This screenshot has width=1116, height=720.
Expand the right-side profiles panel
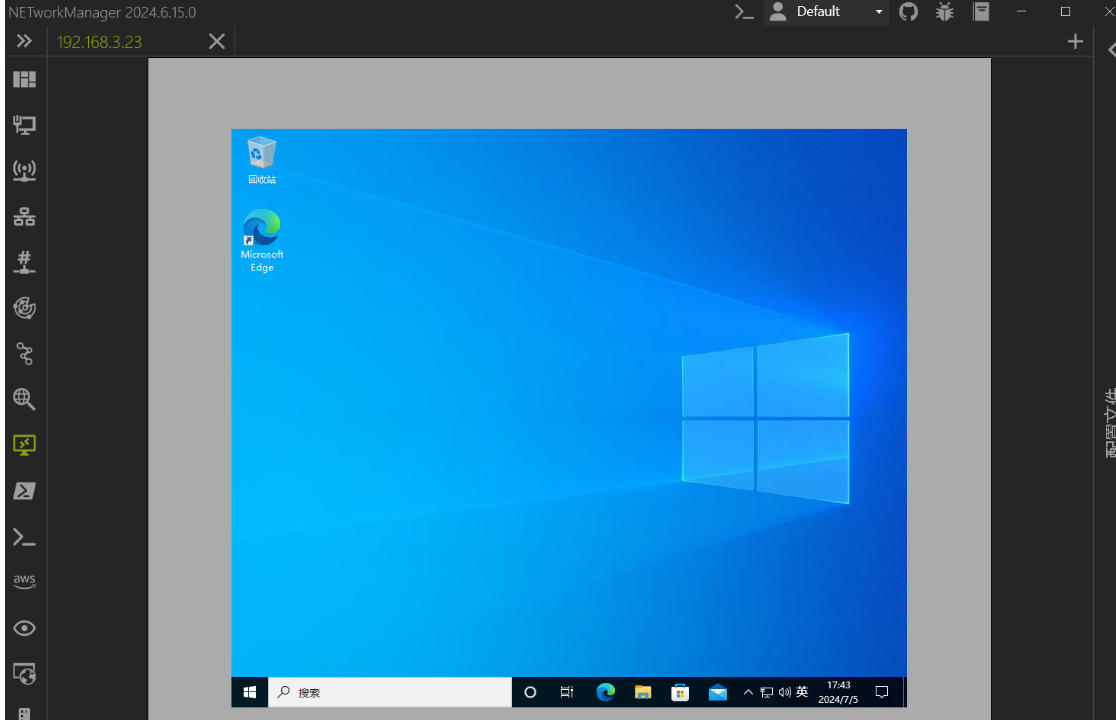pos(1110,50)
